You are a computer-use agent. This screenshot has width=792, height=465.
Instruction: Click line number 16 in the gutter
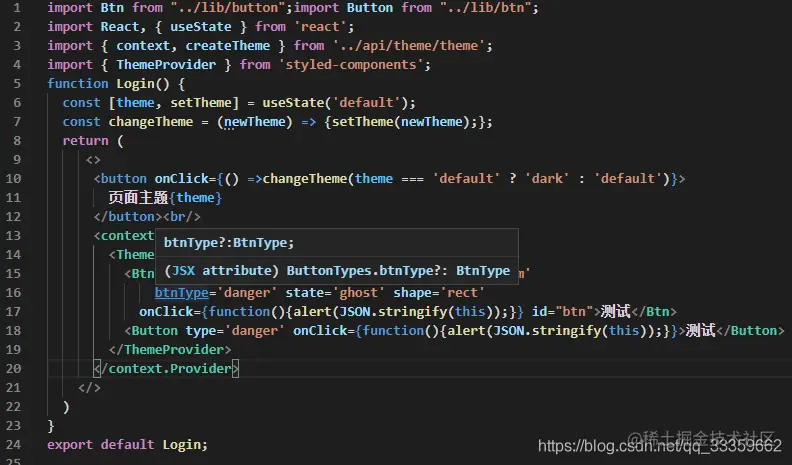14,292
